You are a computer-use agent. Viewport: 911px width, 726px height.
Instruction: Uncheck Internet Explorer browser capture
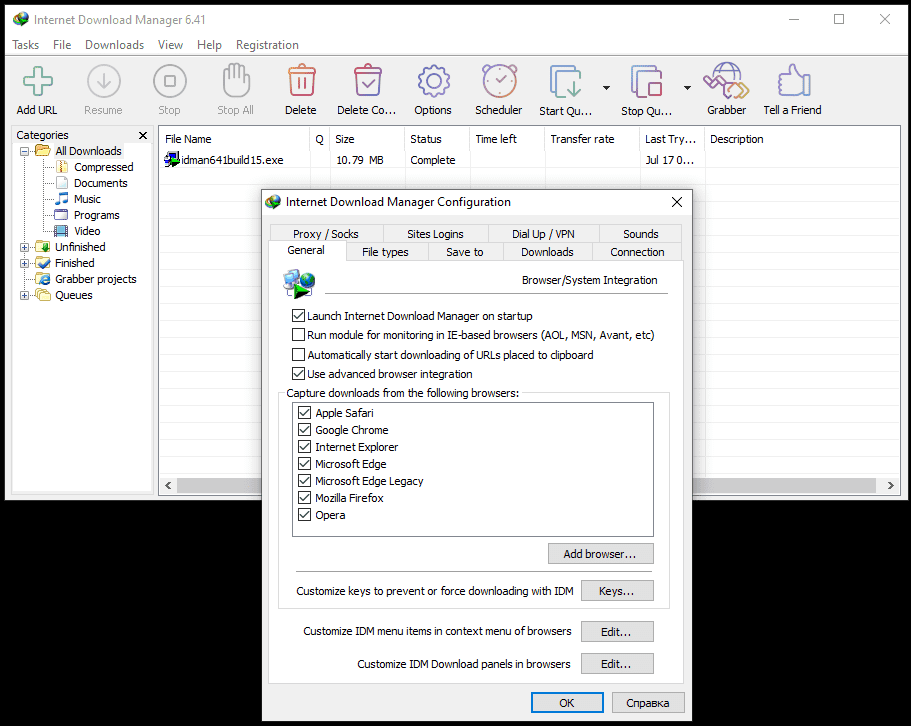click(304, 447)
